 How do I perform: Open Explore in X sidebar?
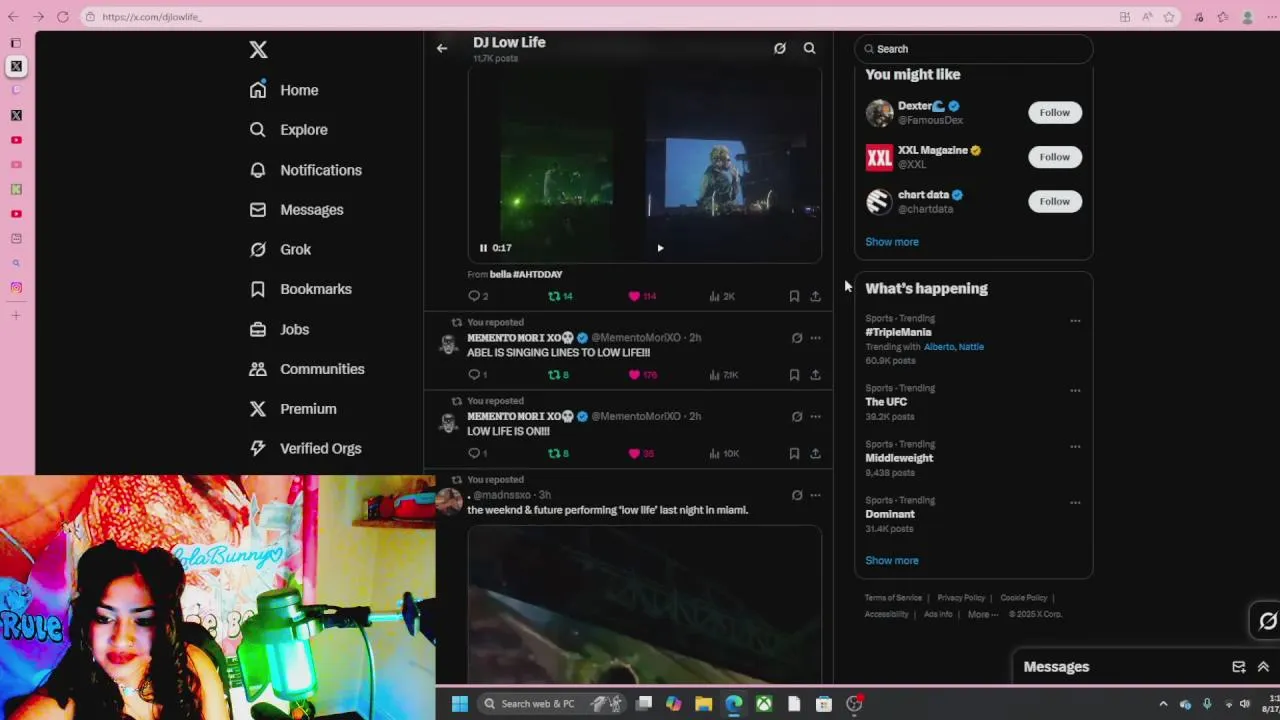pos(289,130)
